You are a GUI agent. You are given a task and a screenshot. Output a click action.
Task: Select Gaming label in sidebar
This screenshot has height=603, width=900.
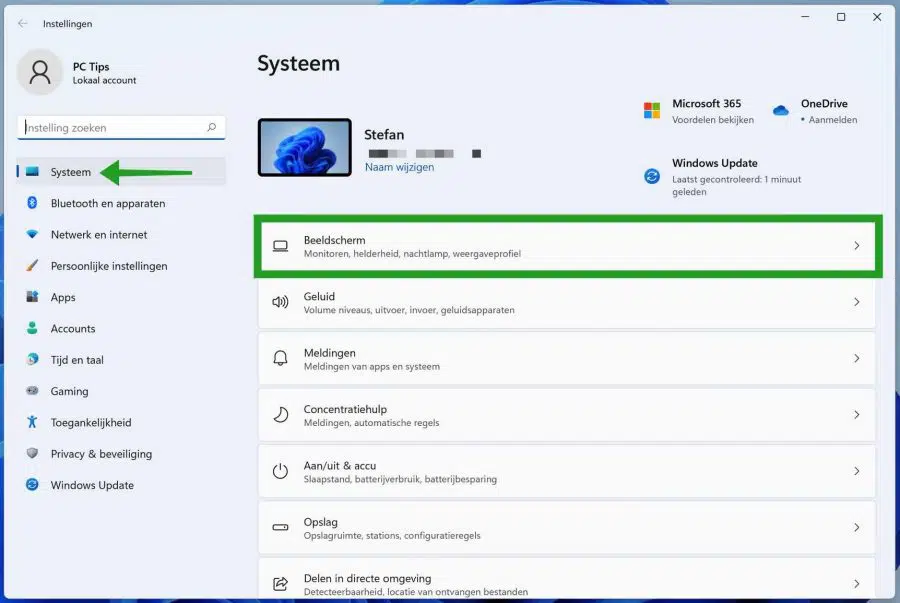(x=69, y=391)
